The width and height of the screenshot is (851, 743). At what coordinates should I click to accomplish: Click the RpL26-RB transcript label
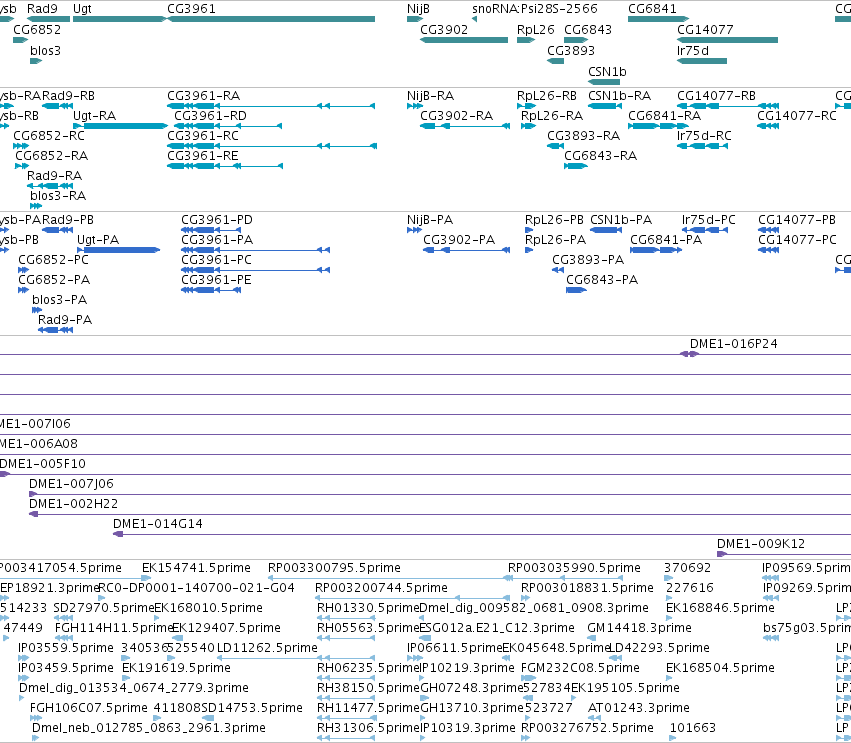547,96
